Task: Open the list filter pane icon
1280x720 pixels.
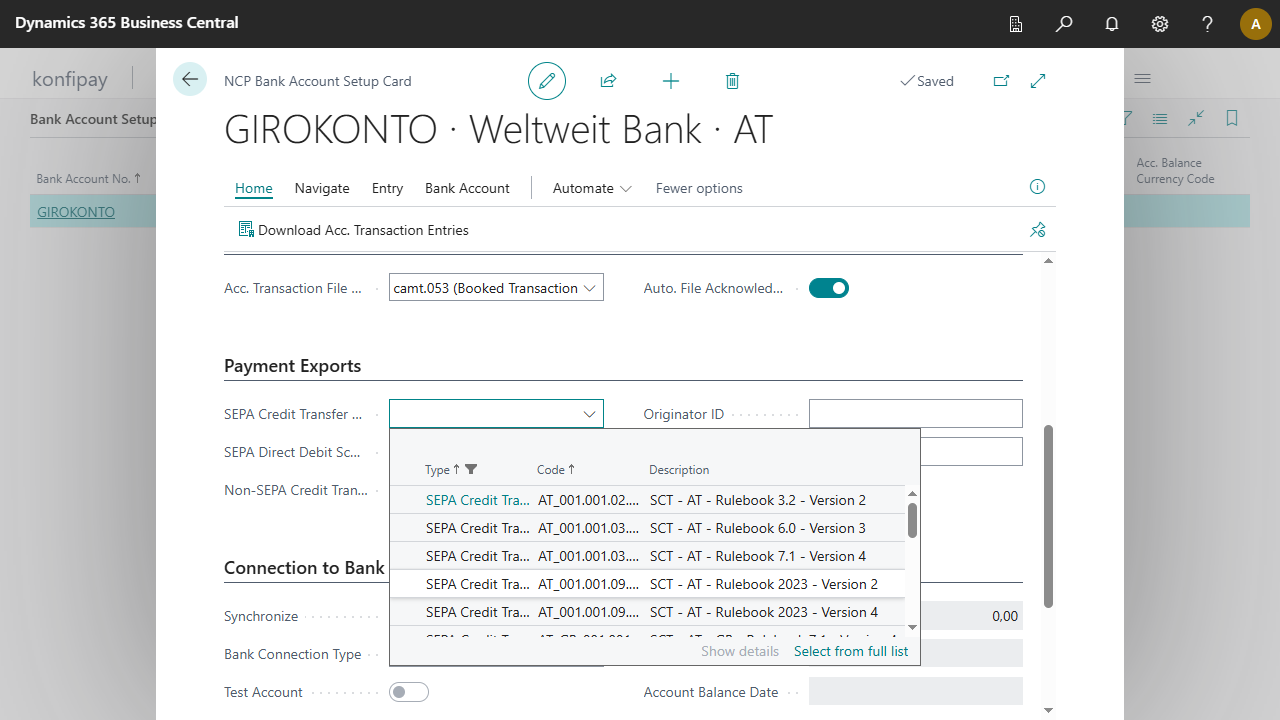Action: tap(1127, 118)
